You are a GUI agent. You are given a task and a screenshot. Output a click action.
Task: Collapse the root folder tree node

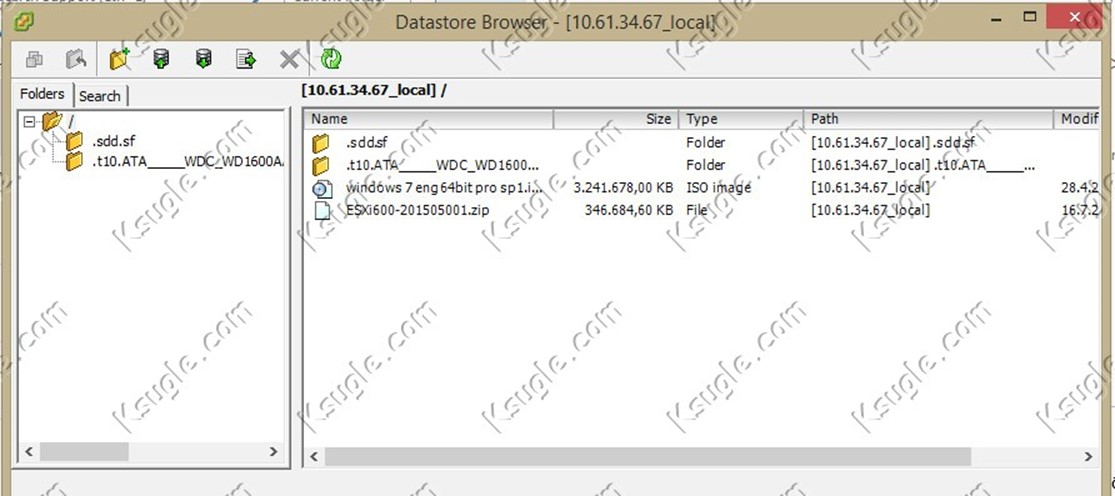[x=29, y=122]
